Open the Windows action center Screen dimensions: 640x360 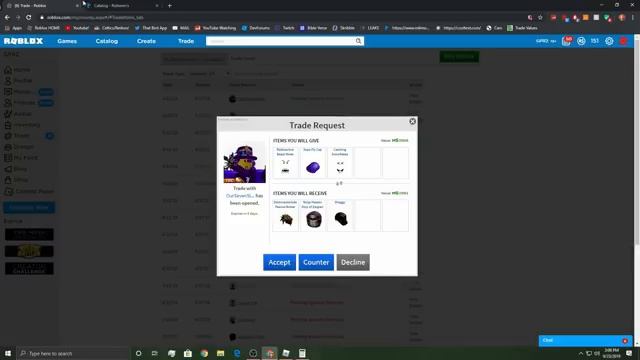click(x=629, y=353)
